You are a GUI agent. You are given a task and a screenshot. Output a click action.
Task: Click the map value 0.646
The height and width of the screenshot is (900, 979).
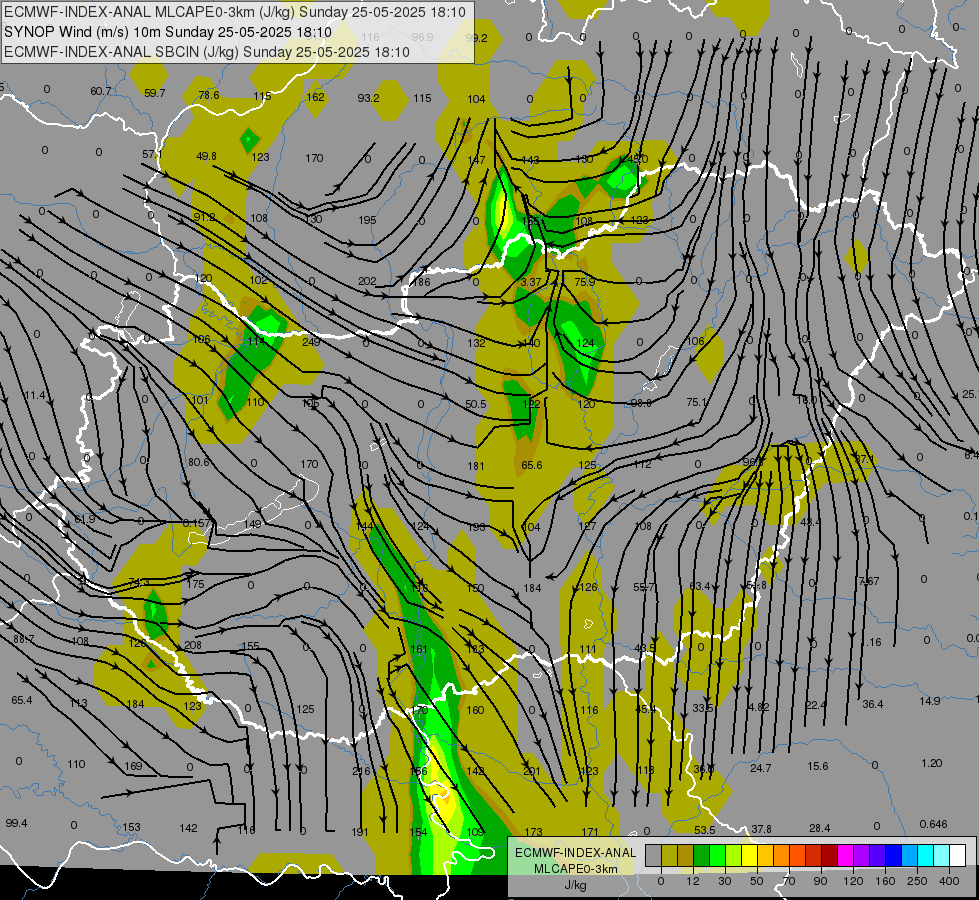pos(933,824)
